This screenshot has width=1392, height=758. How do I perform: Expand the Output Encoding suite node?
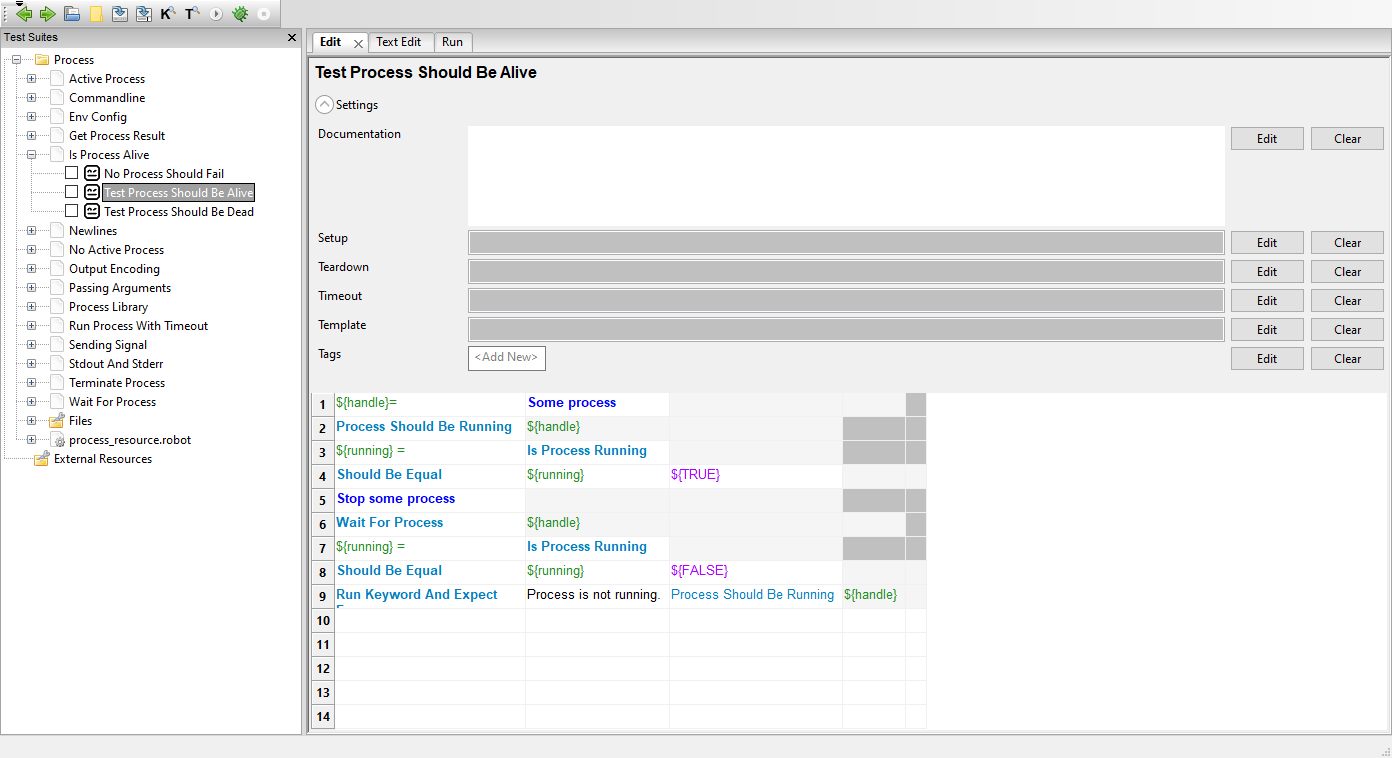click(31, 269)
